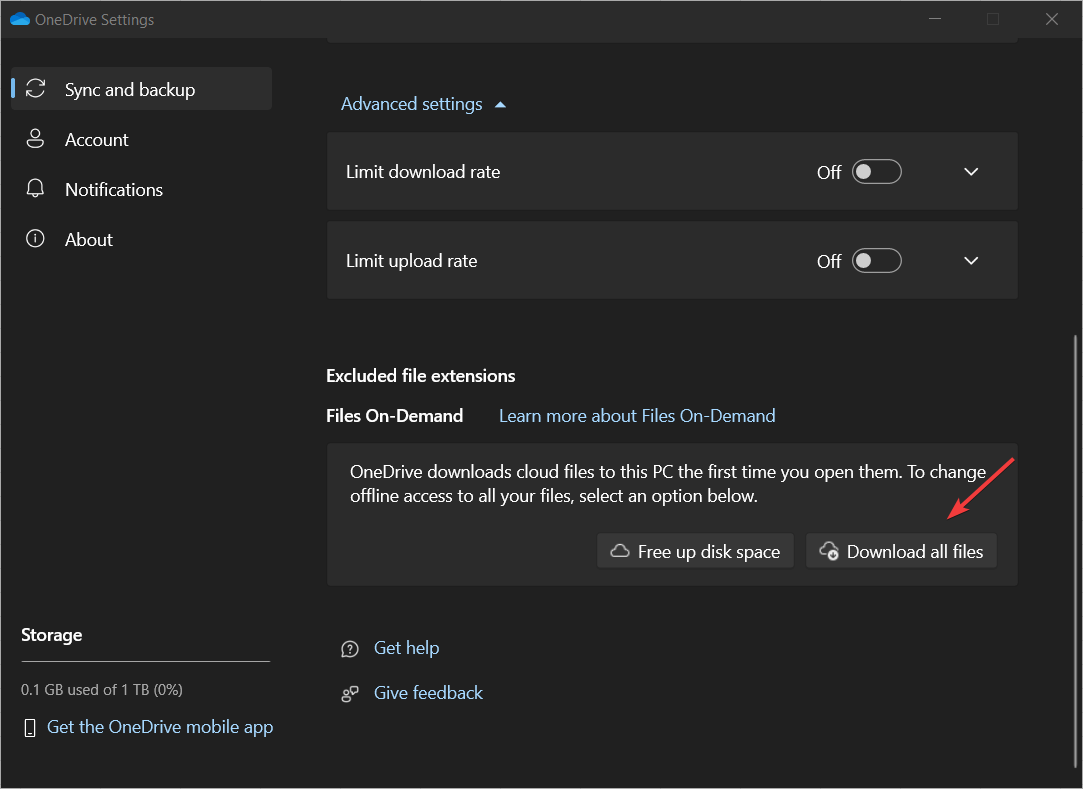Expand the Limit download rate chevron

pyautogui.click(x=970, y=172)
